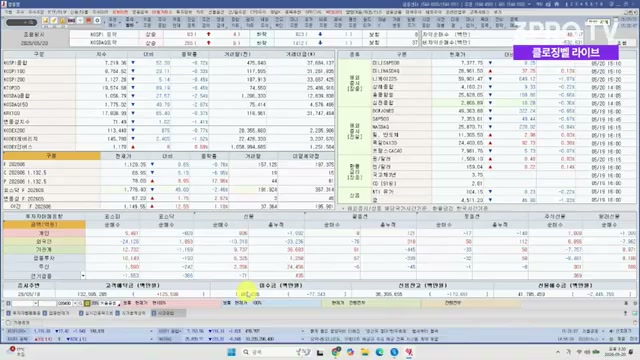Open File Explorer from taskbar
This screenshot has height=360, width=640.
364,352
